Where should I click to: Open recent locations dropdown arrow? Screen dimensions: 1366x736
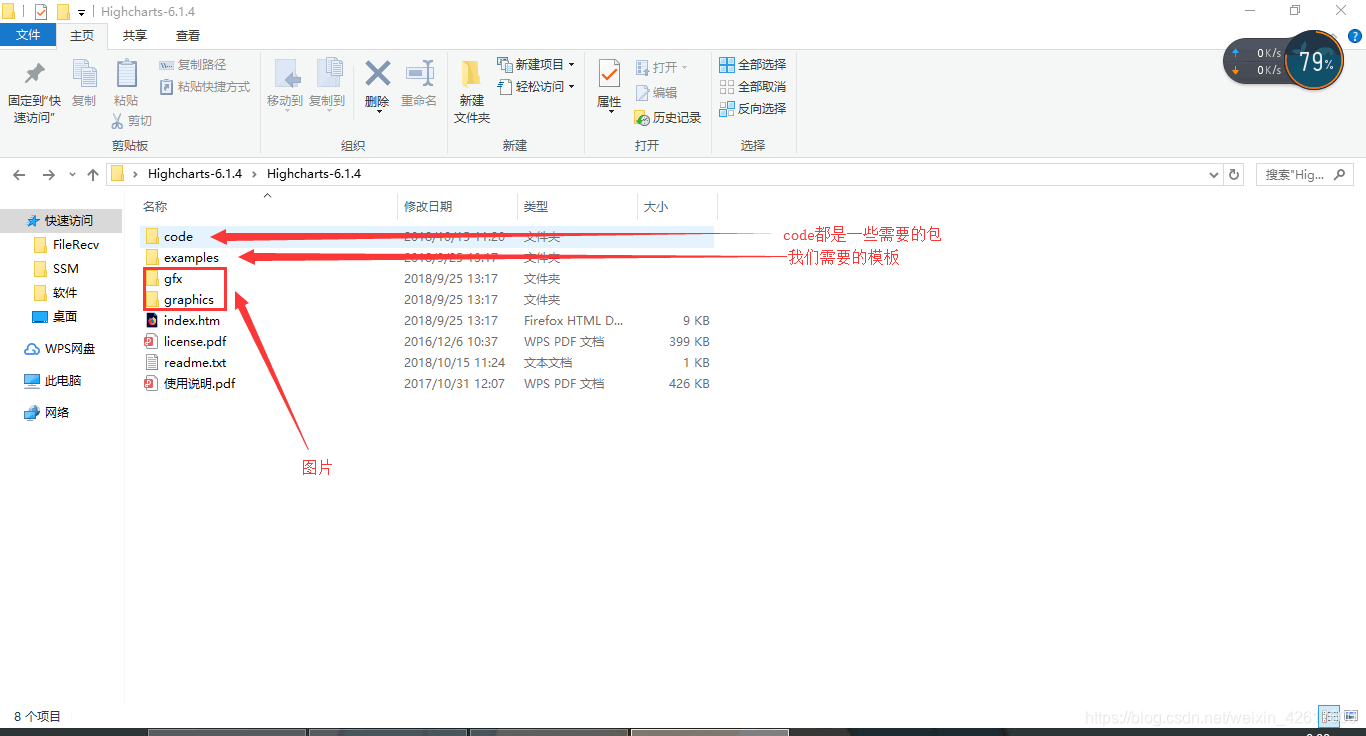pyautogui.click(x=73, y=175)
